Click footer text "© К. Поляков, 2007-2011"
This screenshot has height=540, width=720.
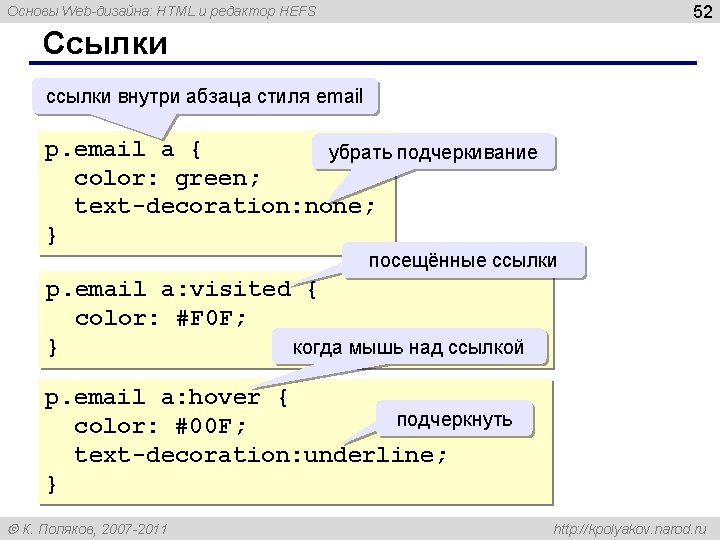point(88,529)
